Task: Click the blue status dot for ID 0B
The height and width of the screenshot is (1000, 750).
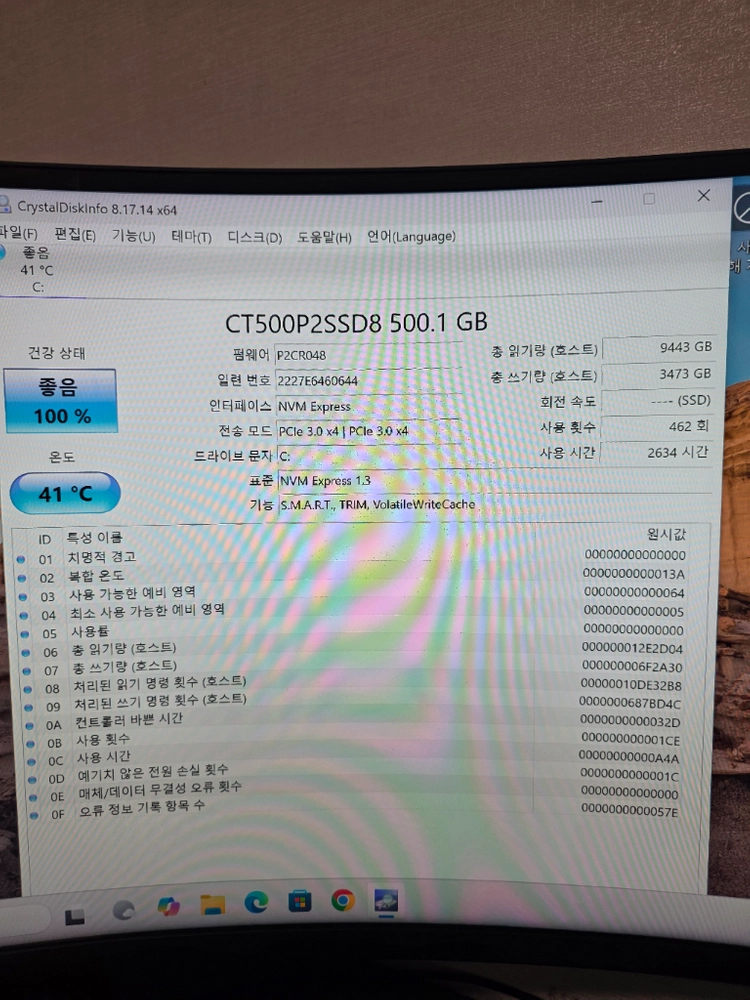Action: point(31,744)
